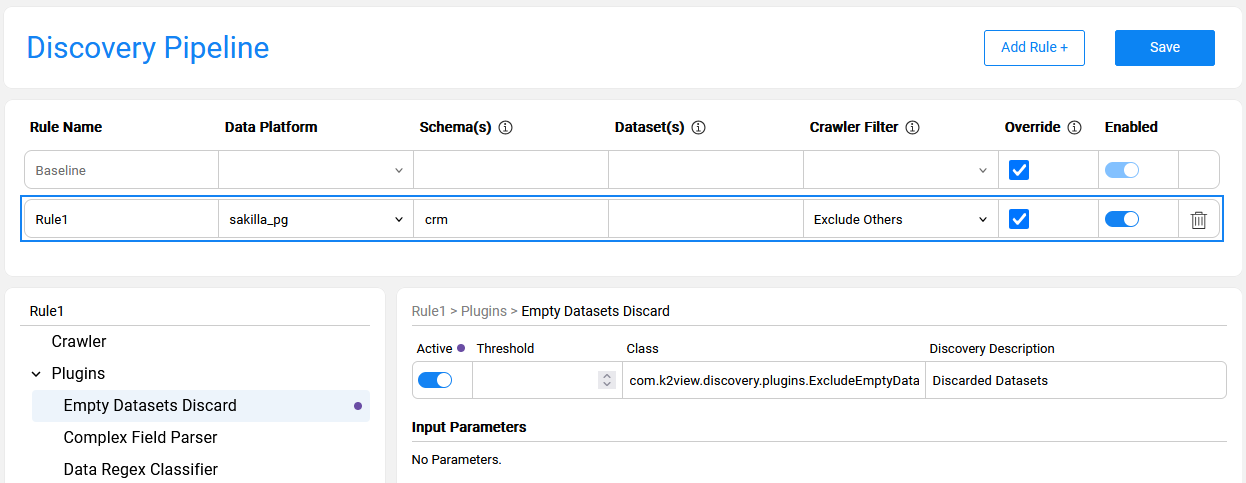This screenshot has width=1246, height=483.
Task: Open the Exclude Others Crawler Filter dropdown
Action: pos(900,219)
